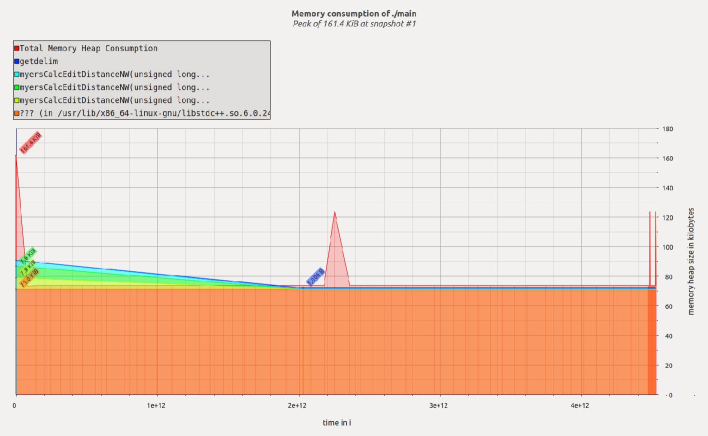Viewport: 708px width, 436px height.
Task: Click the '120' y-axis tick label
Action: tap(668, 218)
